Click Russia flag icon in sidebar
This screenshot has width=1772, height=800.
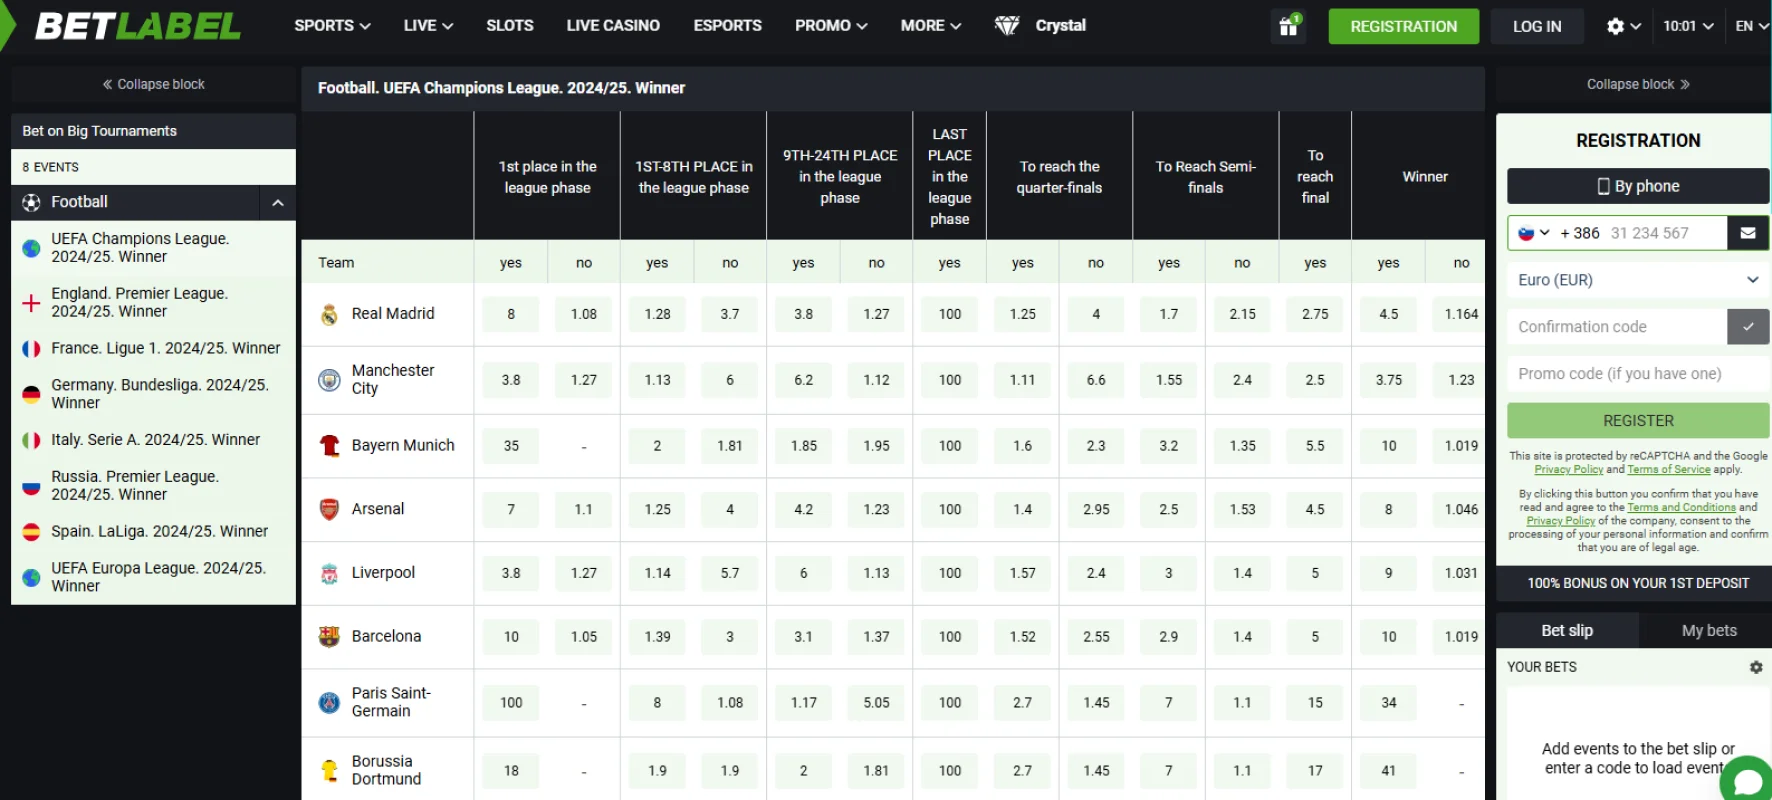tap(31, 486)
